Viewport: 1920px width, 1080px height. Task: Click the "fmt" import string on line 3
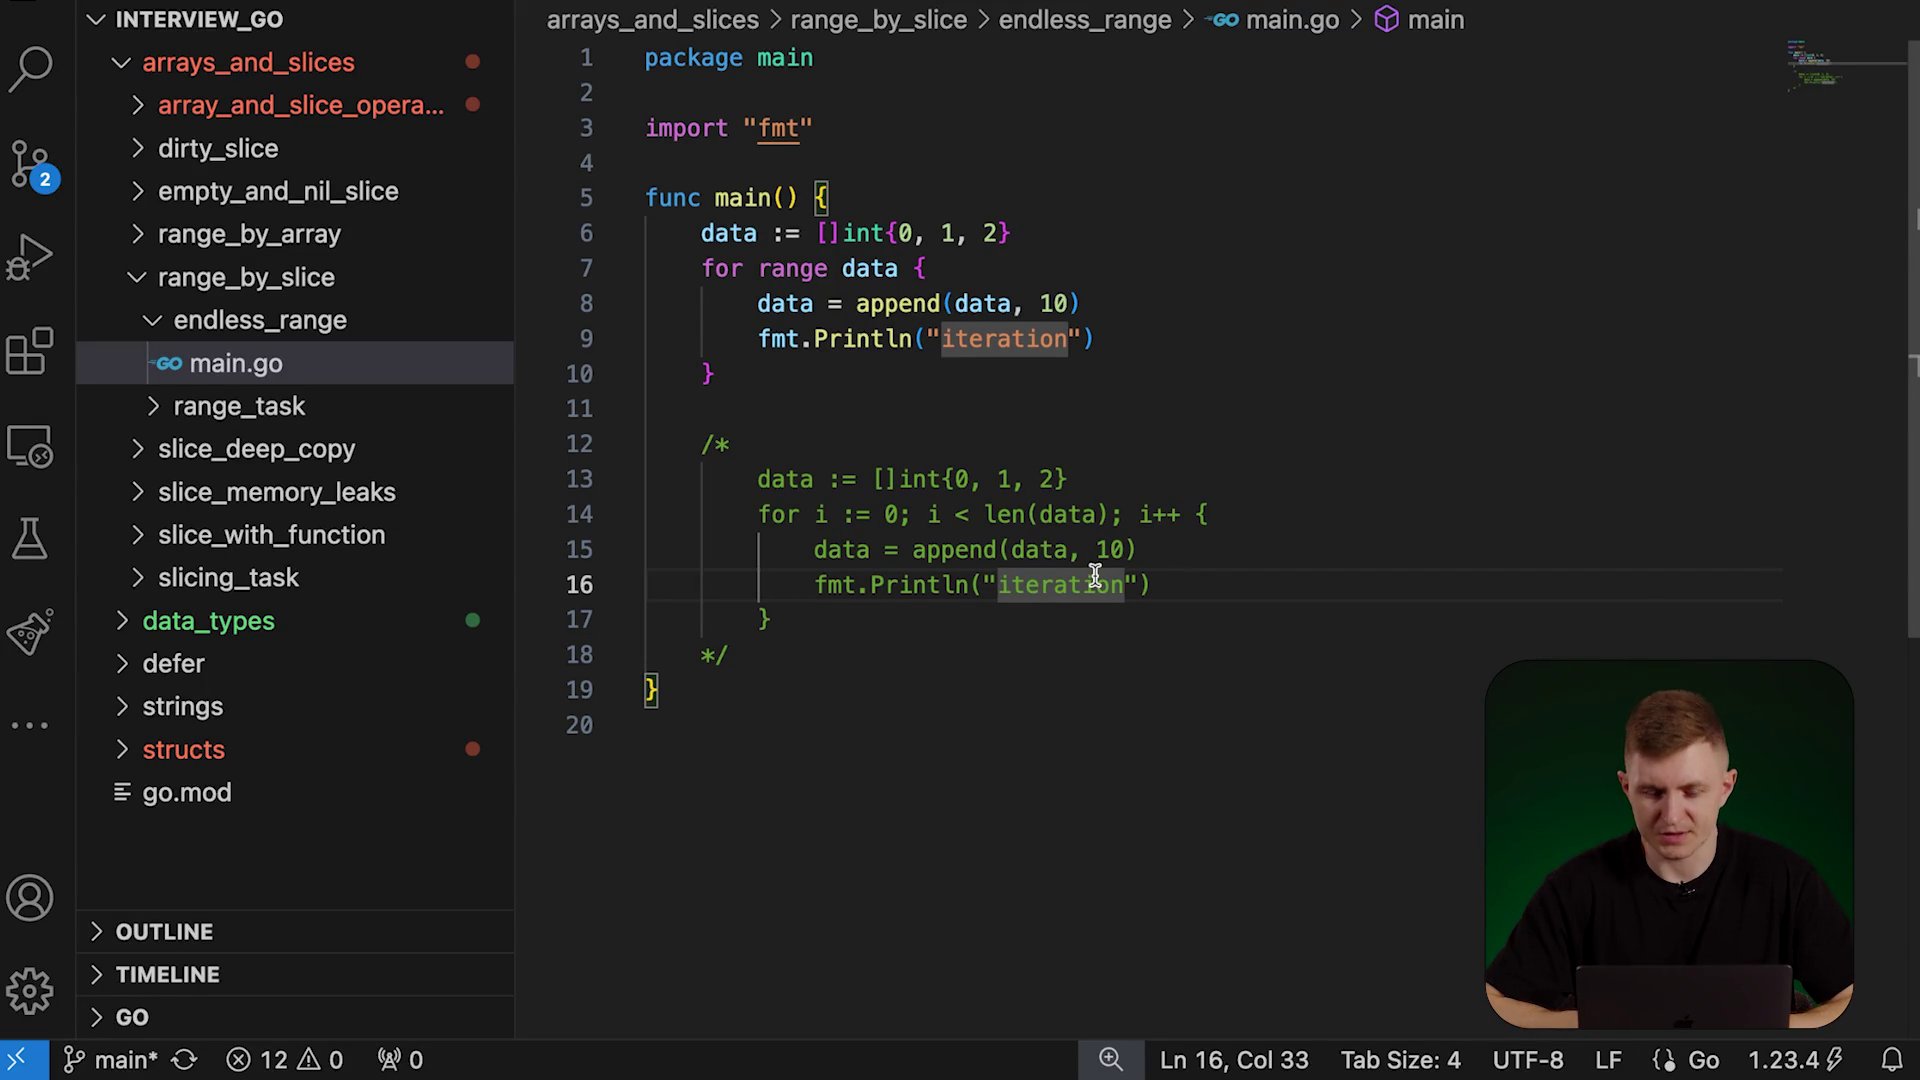pos(778,128)
